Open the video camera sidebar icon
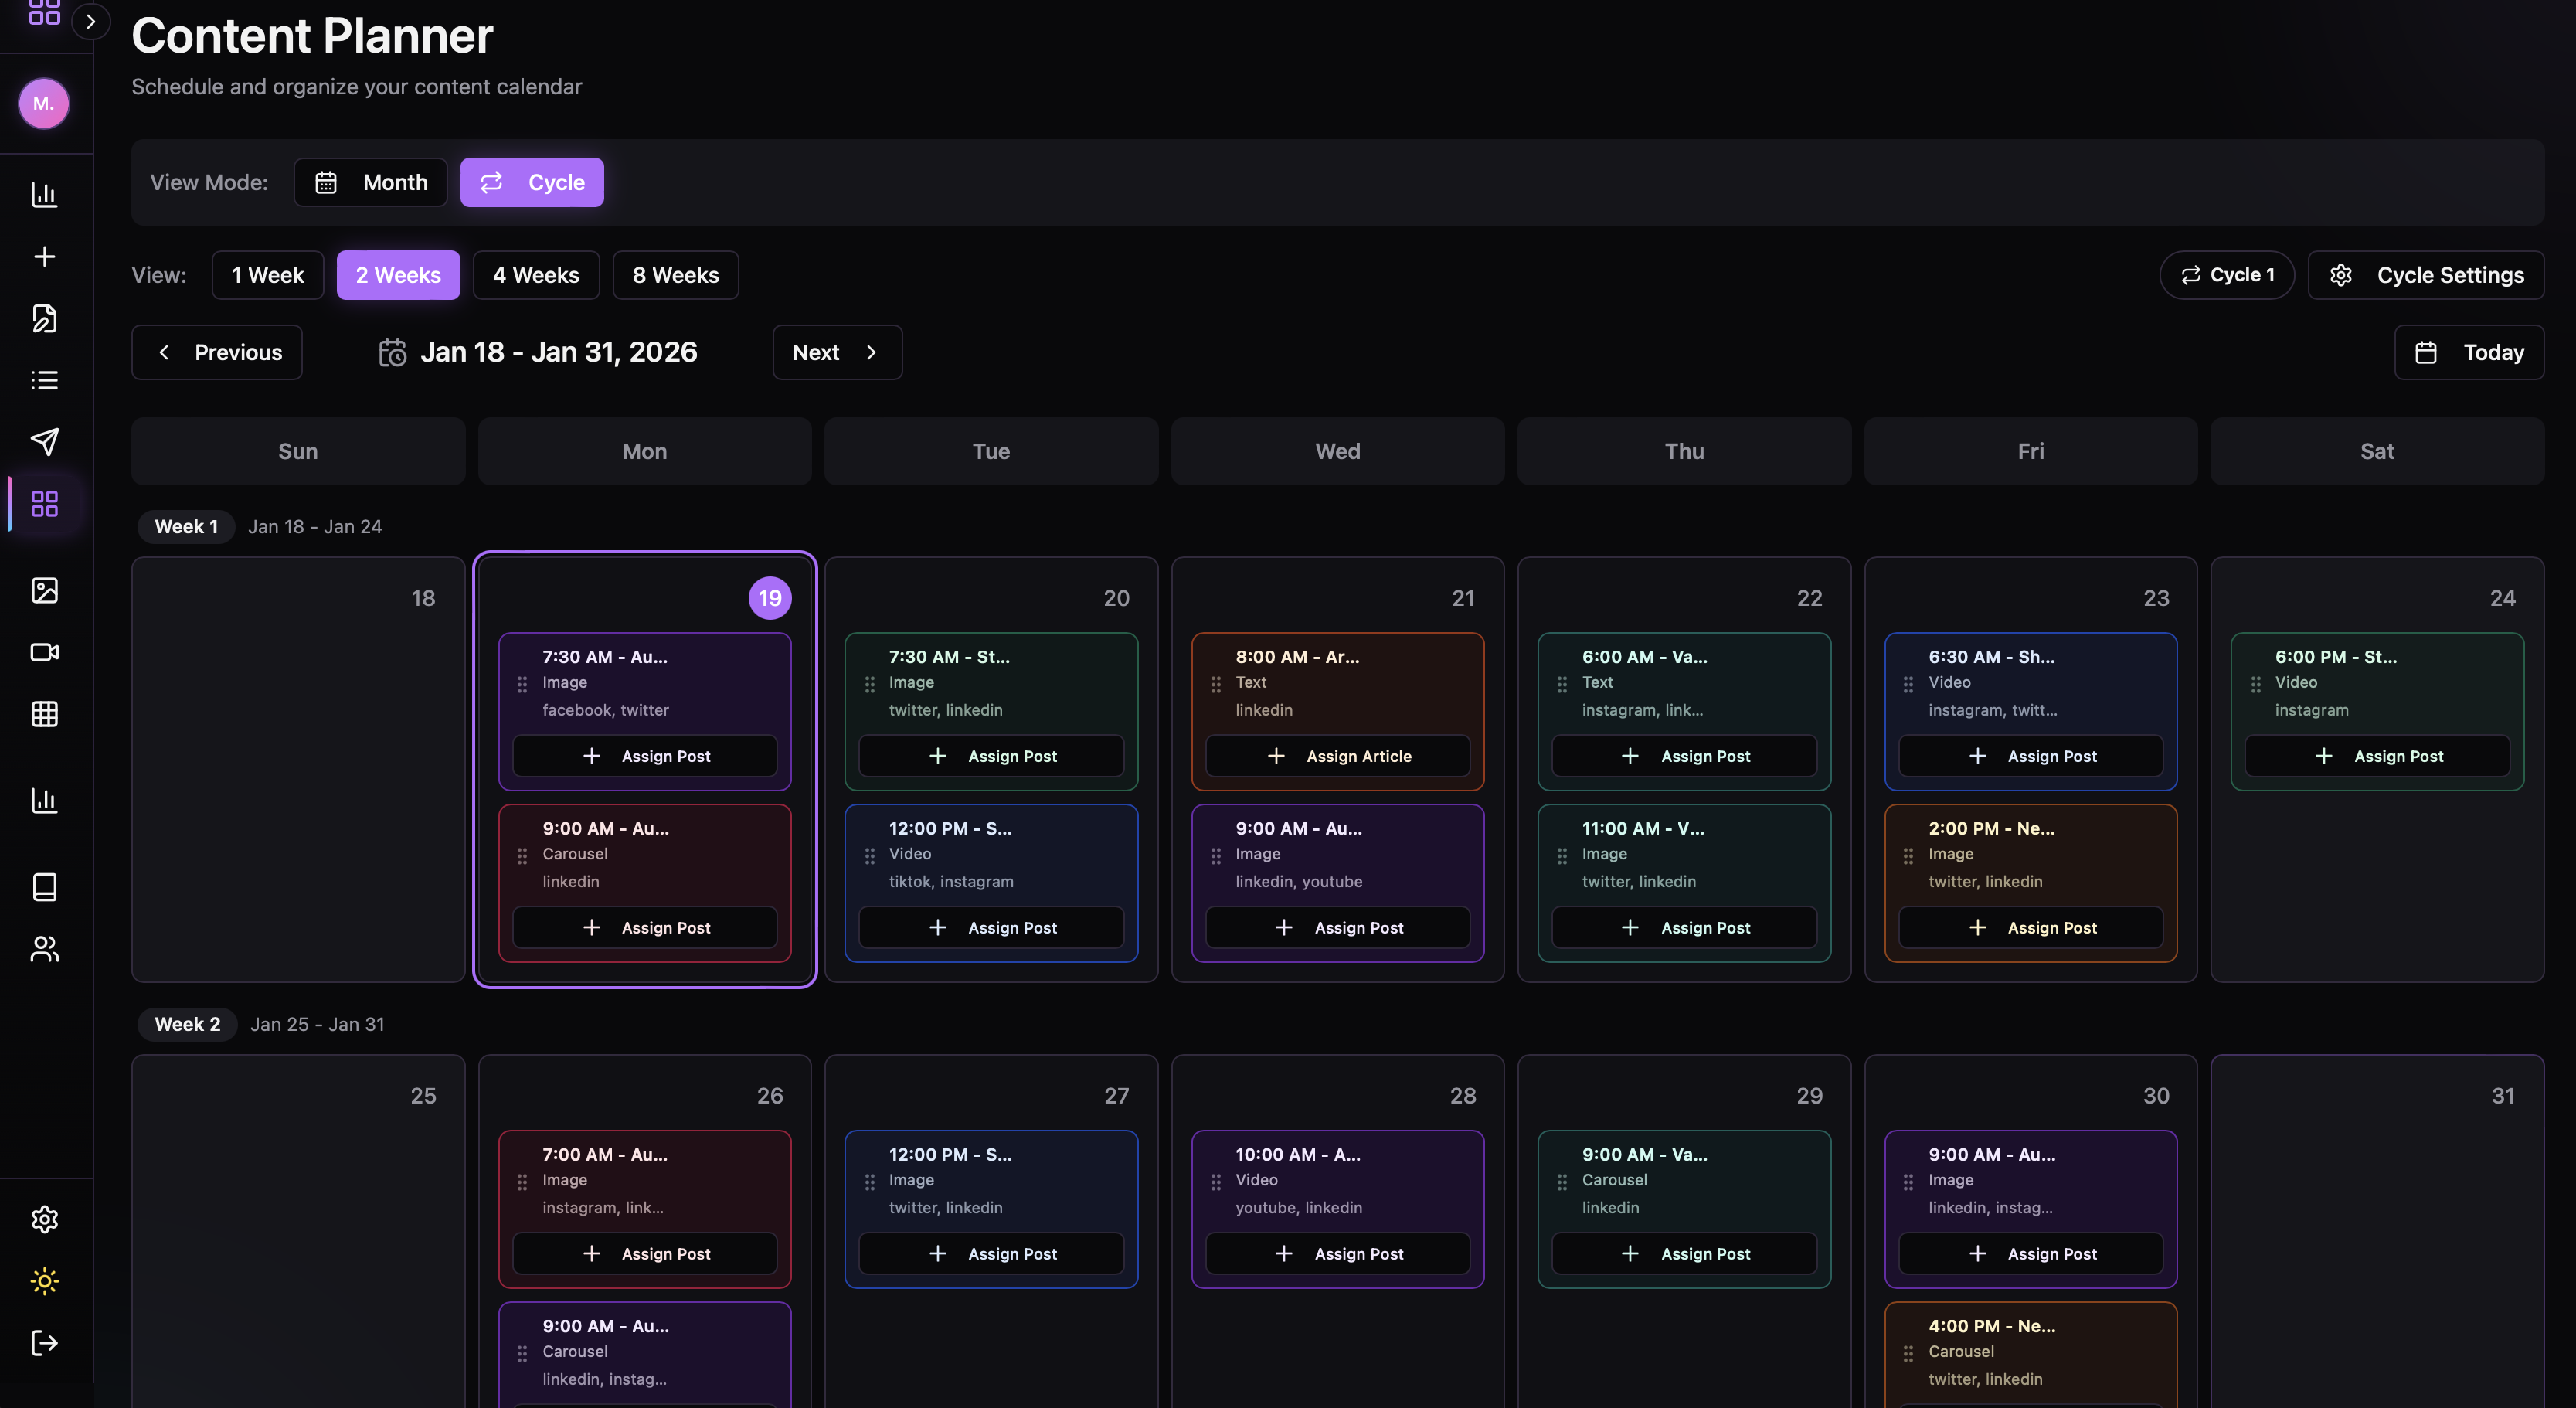 44,652
